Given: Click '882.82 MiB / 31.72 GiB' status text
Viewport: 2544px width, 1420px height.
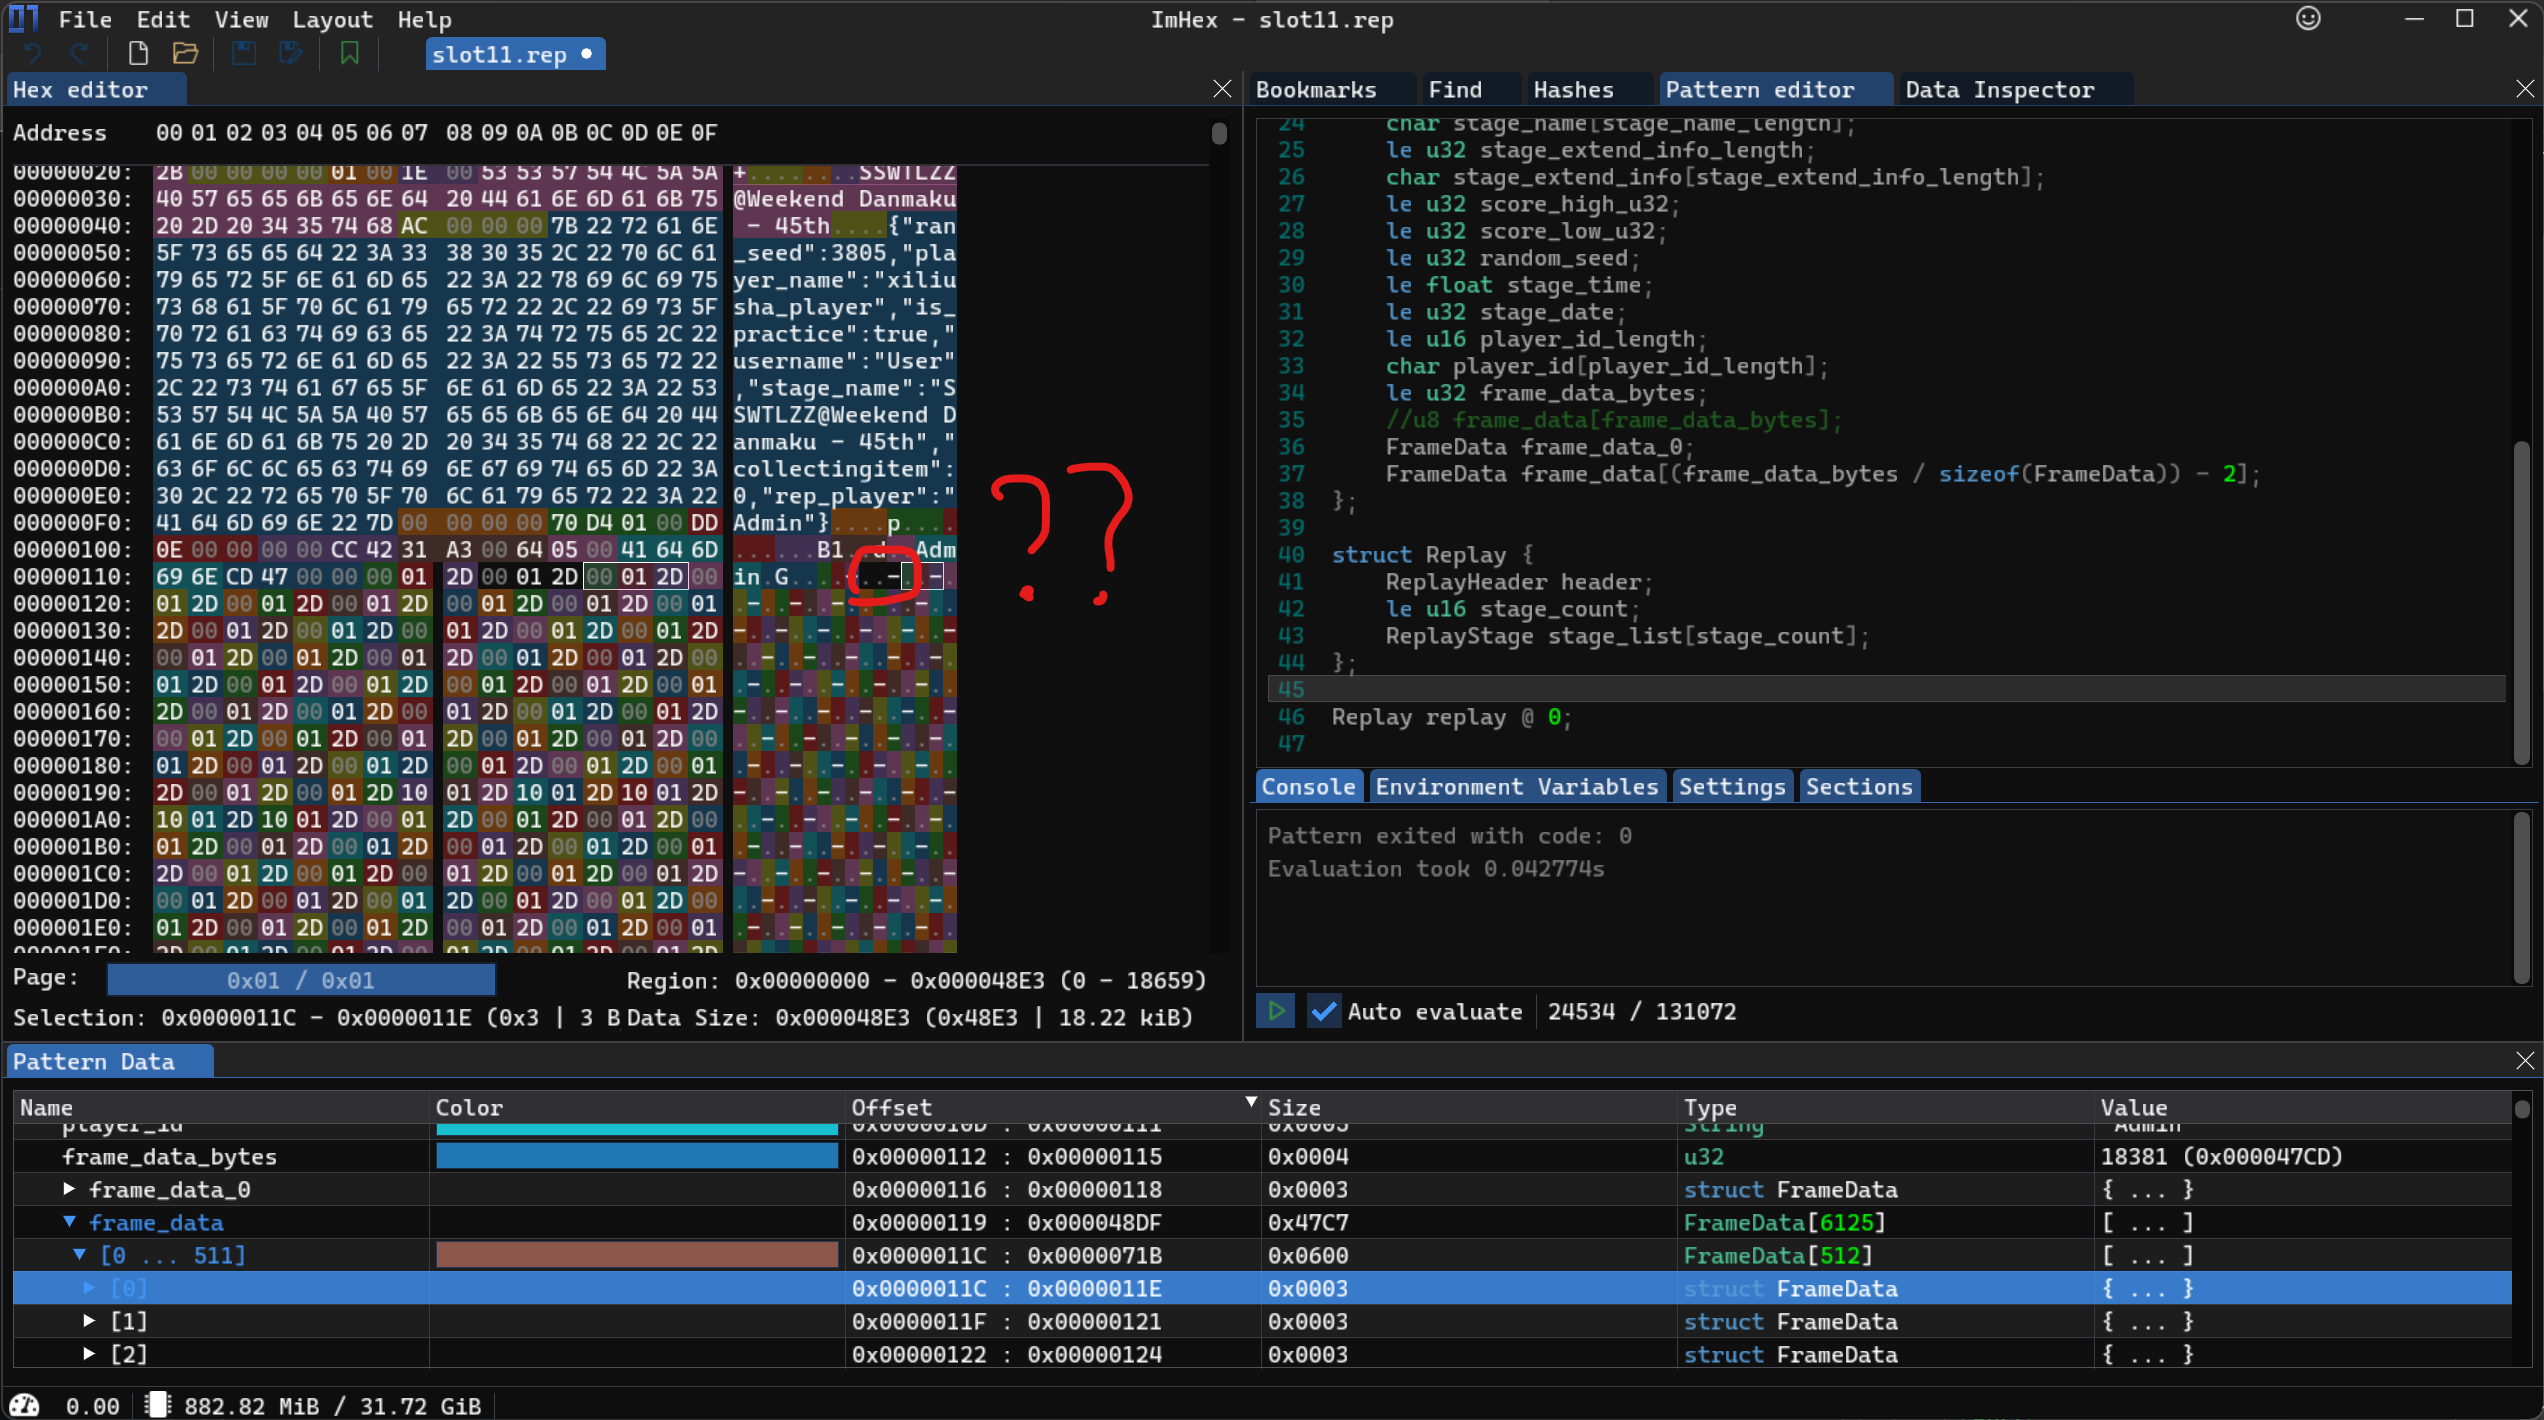Looking at the screenshot, I should click(x=333, y=1406).
